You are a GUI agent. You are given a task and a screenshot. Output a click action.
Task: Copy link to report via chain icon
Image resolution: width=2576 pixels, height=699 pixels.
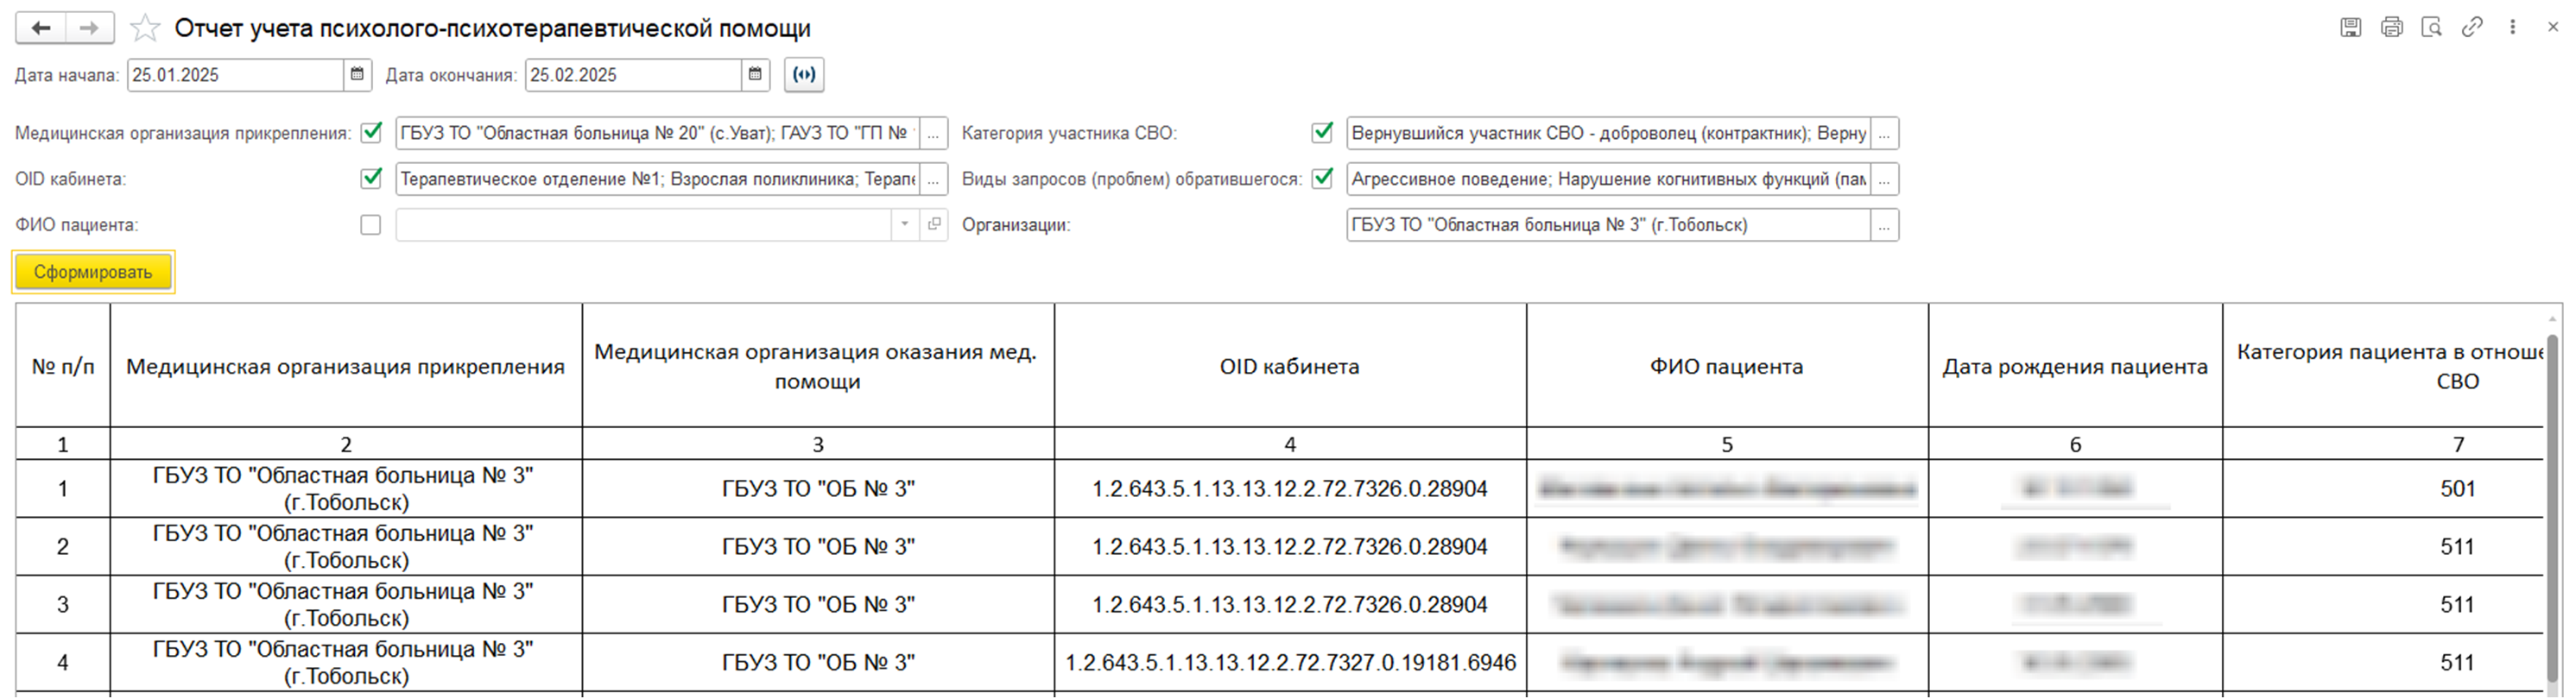click(x=2472, y=28)
